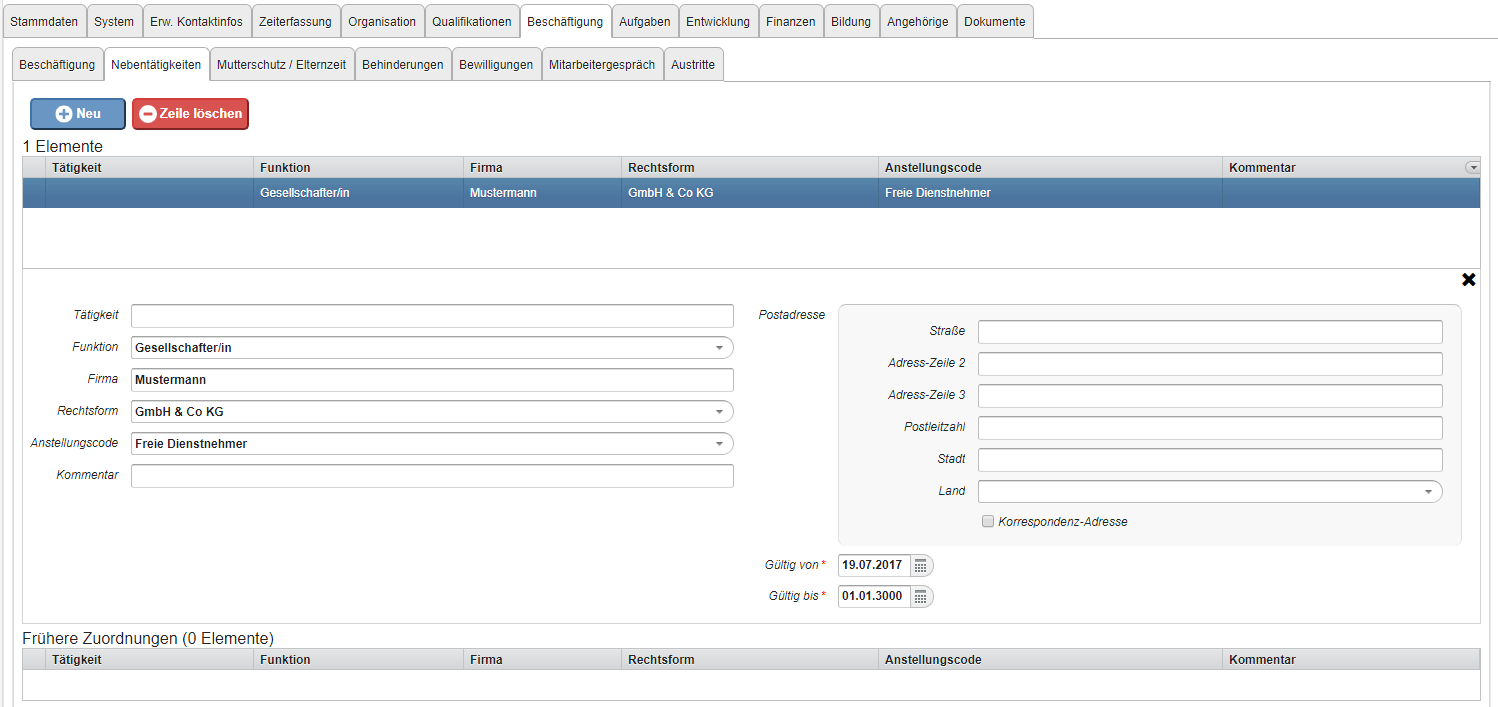The height and width of the screenshot is (707, 1498).
Task: Open the Mutterschutz / Elternzeit sub-tab
Action: pyautogui.click(x=281, y=64)
